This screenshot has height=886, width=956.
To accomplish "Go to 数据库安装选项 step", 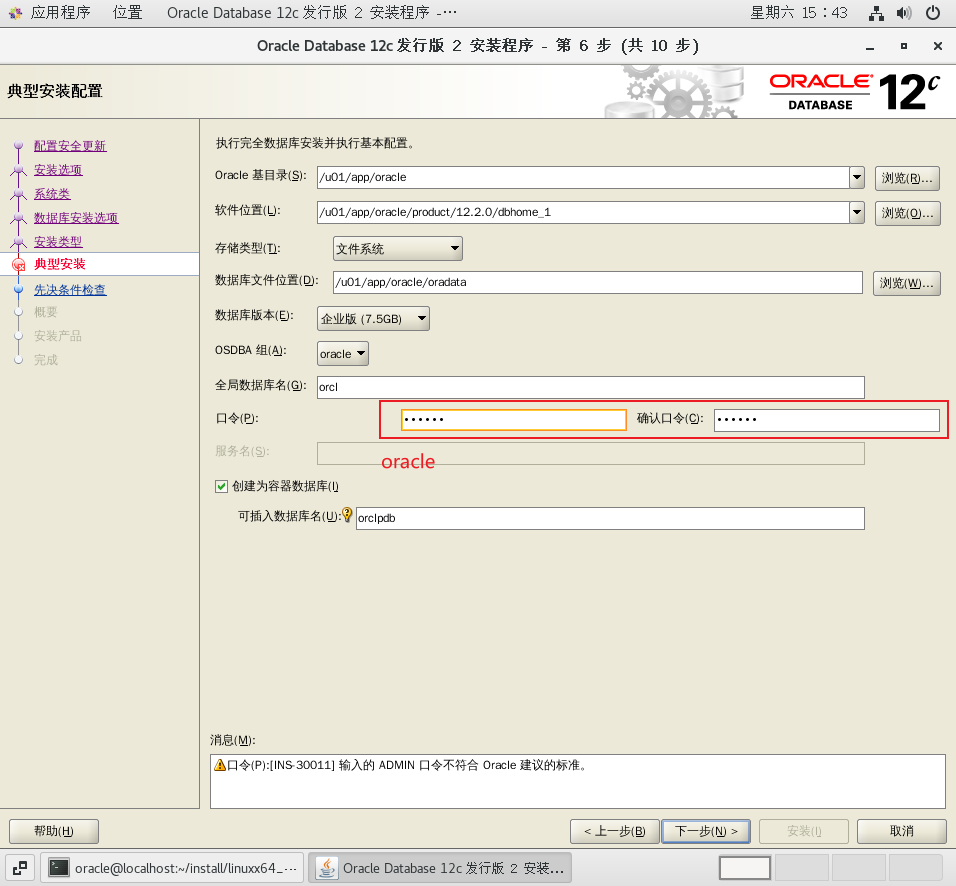I will point(76,218).
